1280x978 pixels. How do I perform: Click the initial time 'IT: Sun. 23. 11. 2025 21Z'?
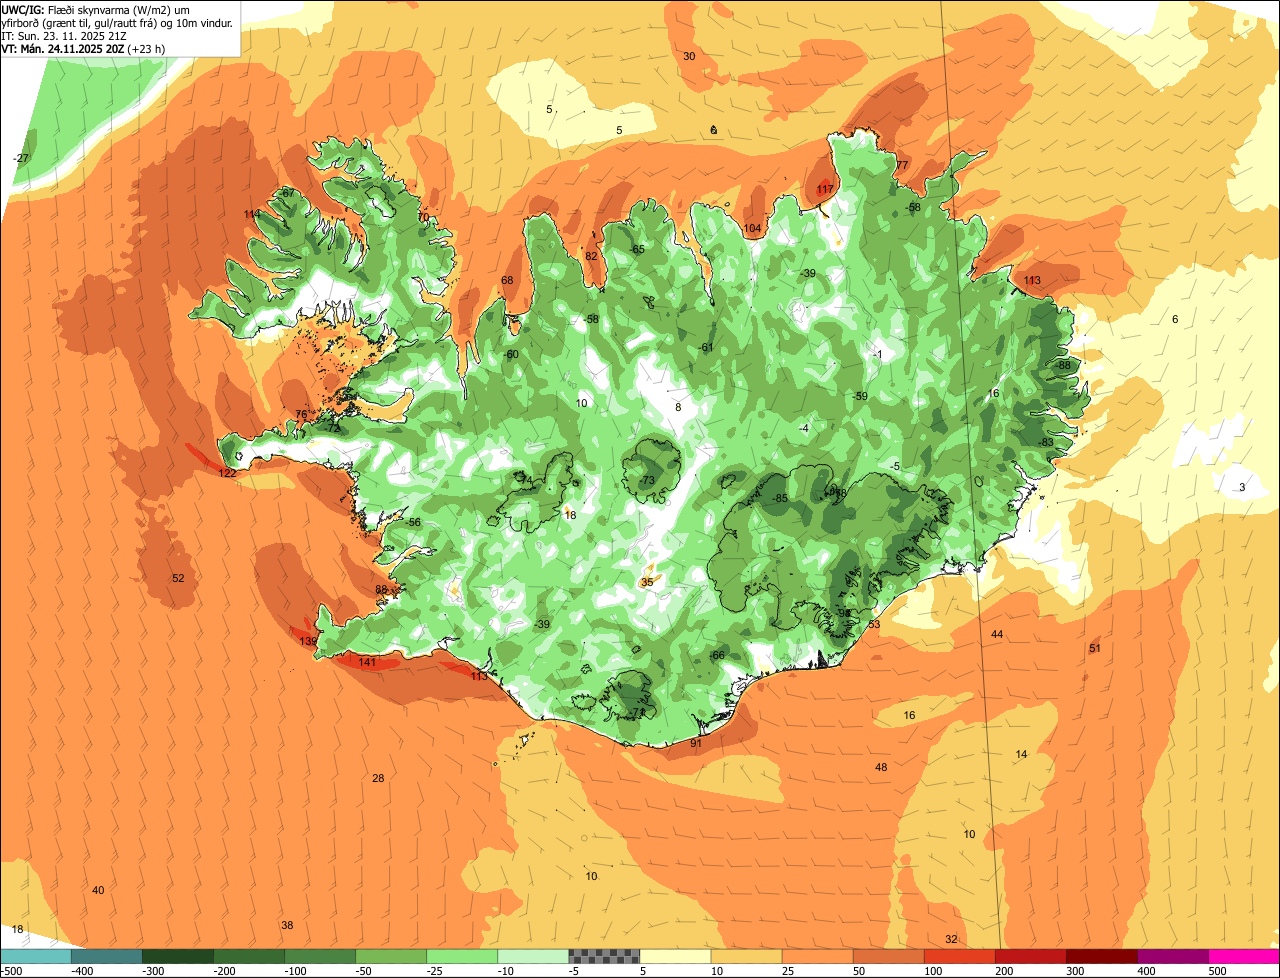coord(64,35)
